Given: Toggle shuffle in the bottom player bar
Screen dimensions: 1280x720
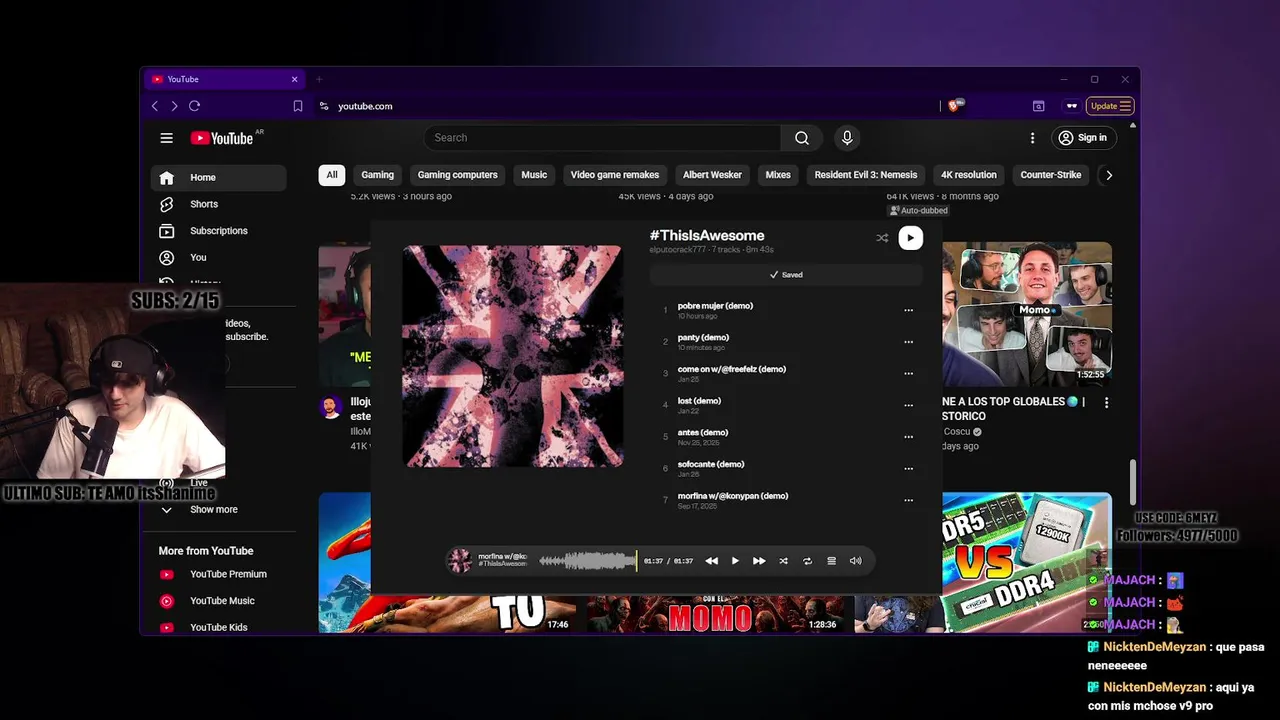Looking at the screenshot, I should [x=783, y=561].
